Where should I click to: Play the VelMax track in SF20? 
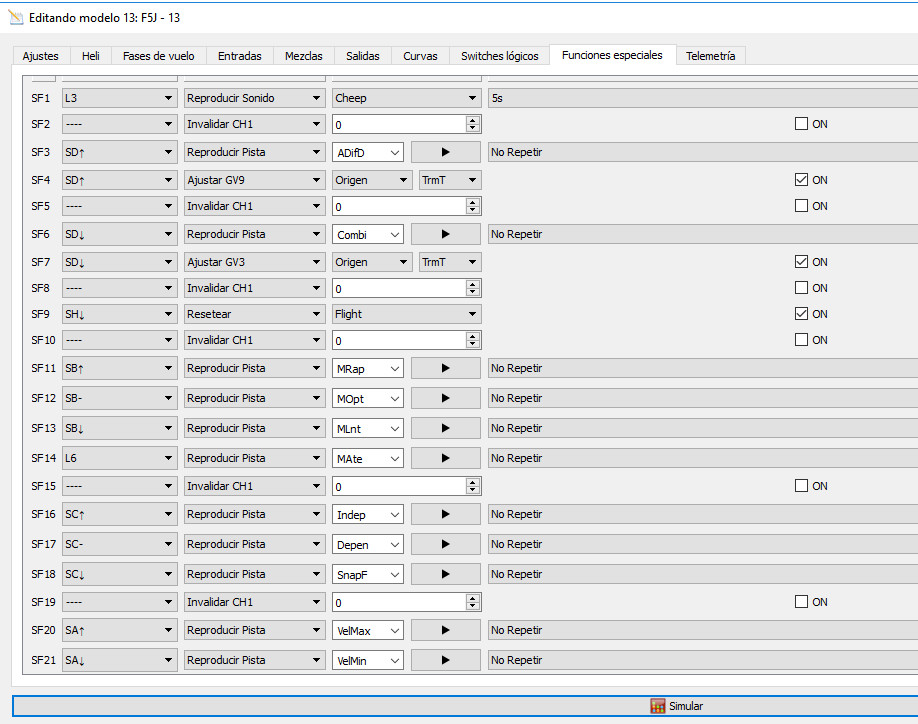(445, 630)
